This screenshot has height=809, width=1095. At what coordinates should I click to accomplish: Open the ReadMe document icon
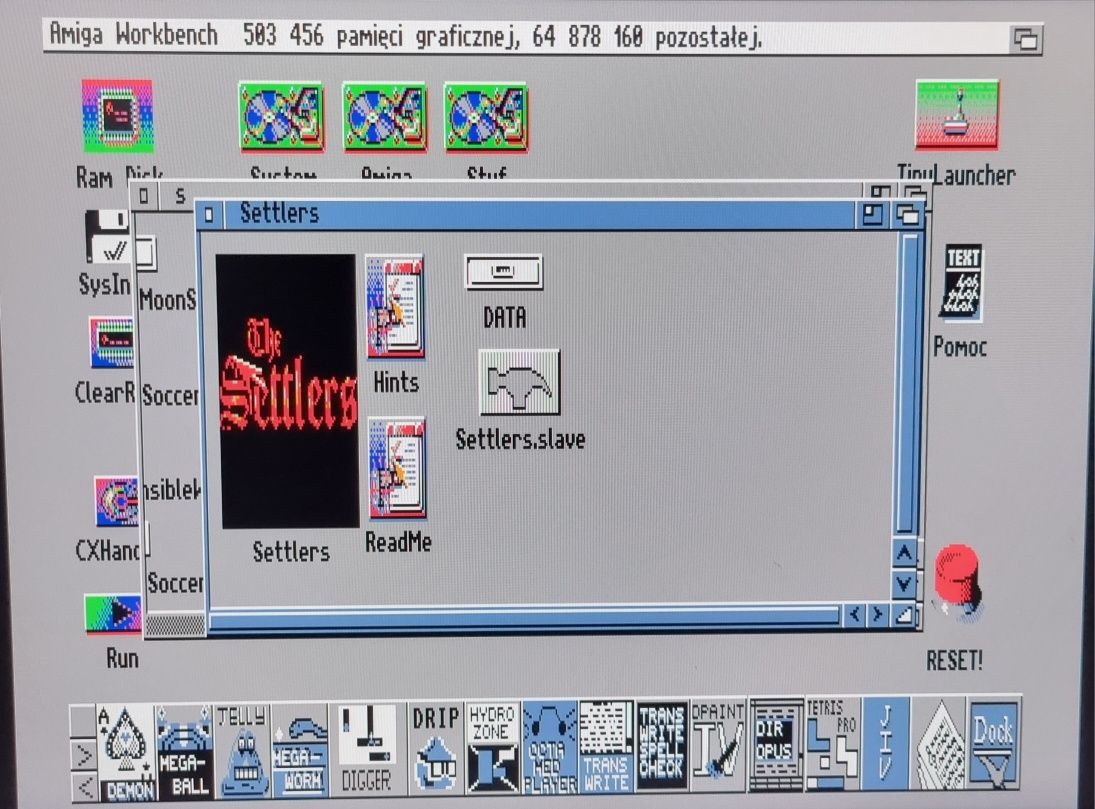(x=397, y=469)
